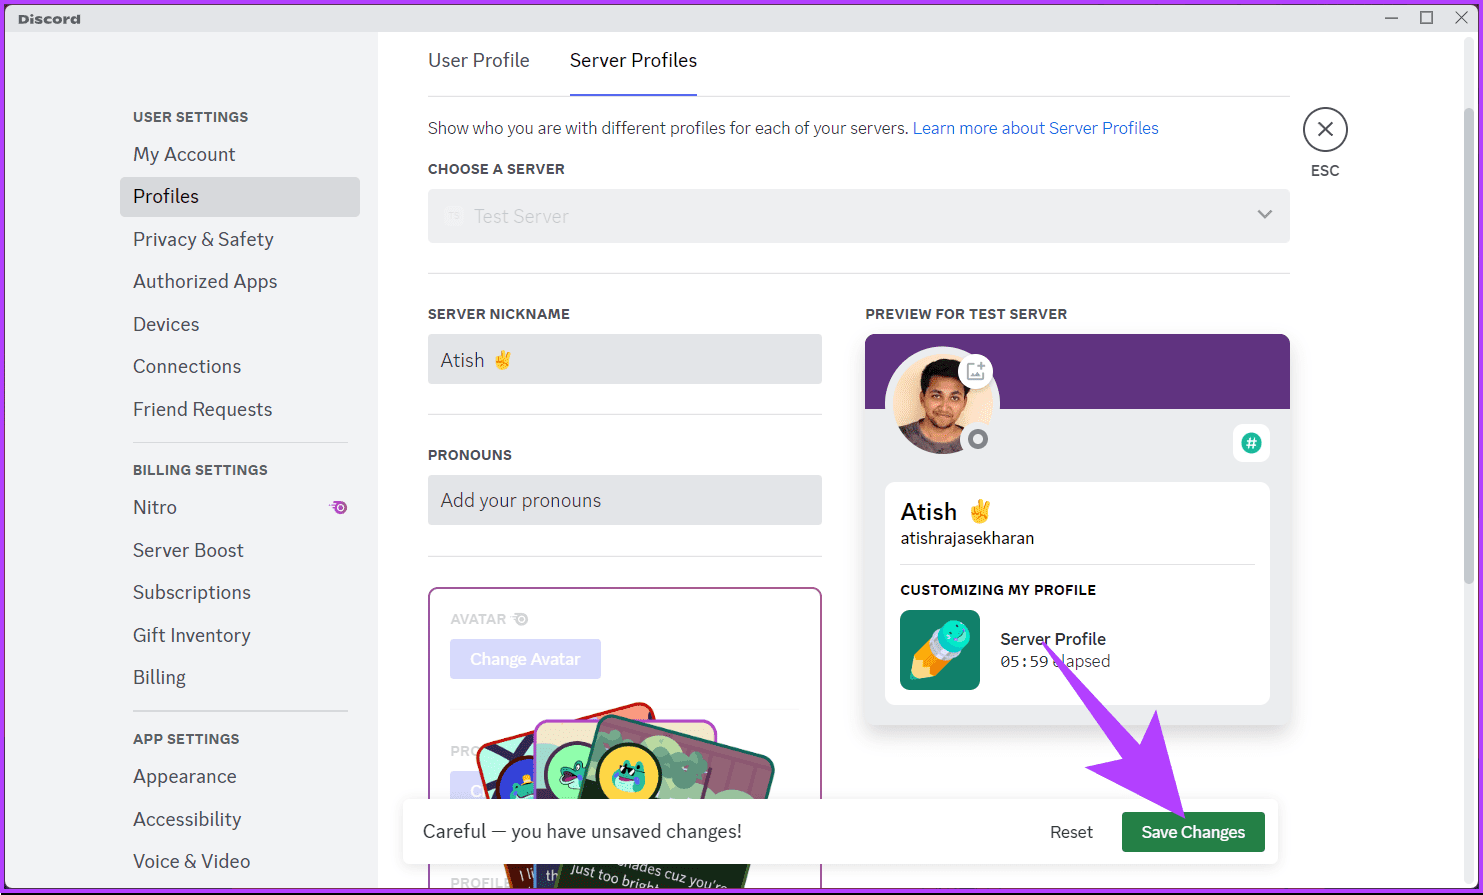Click the PREVIEW FOR TEST SERVER label
Screen dimensions: 1483x895
pos(966,314)
